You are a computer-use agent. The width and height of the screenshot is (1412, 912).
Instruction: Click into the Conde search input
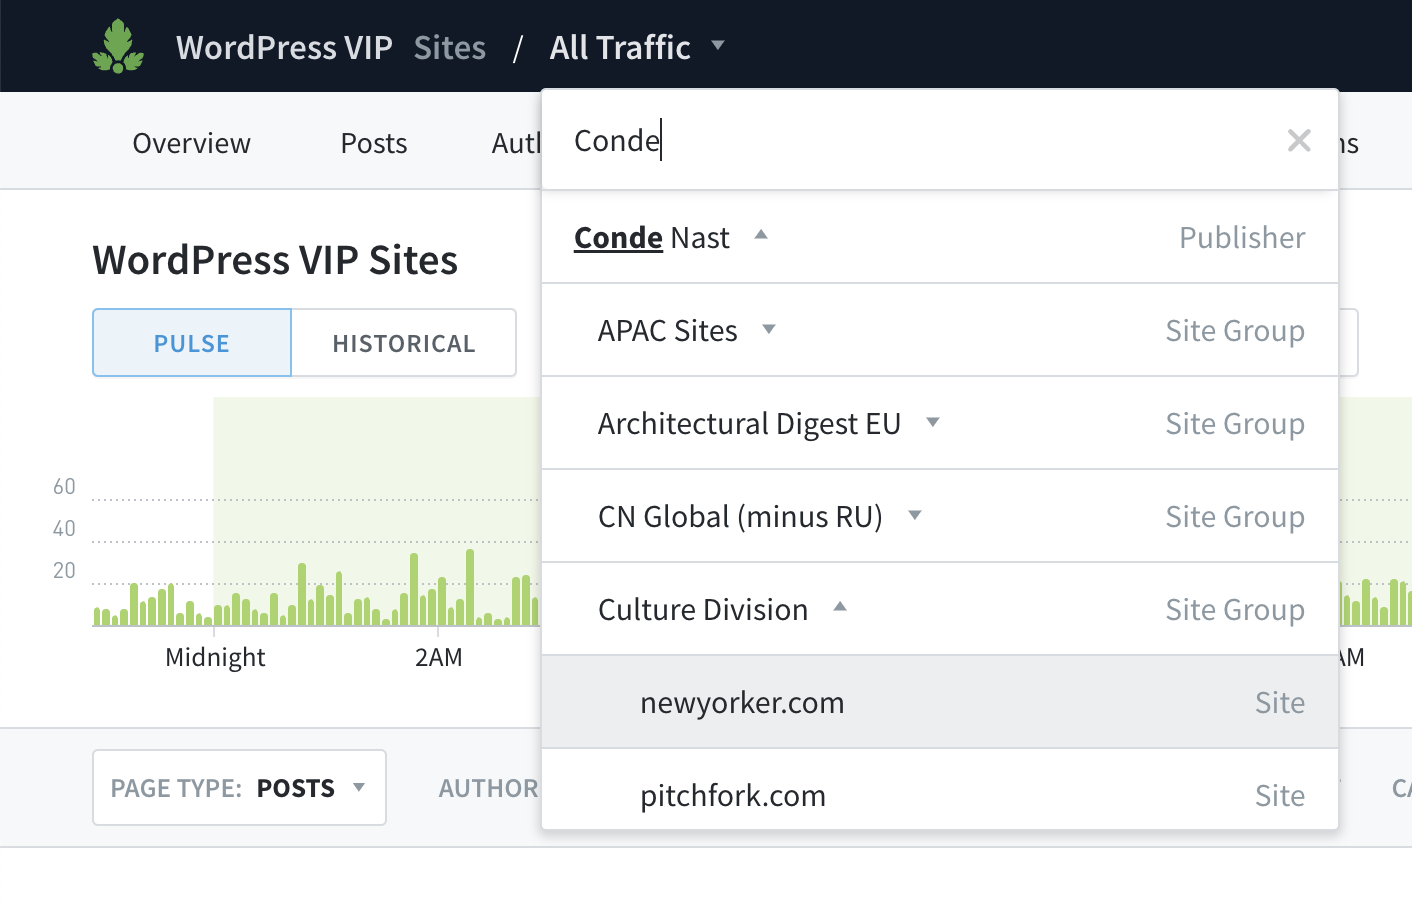click(920, 141)
